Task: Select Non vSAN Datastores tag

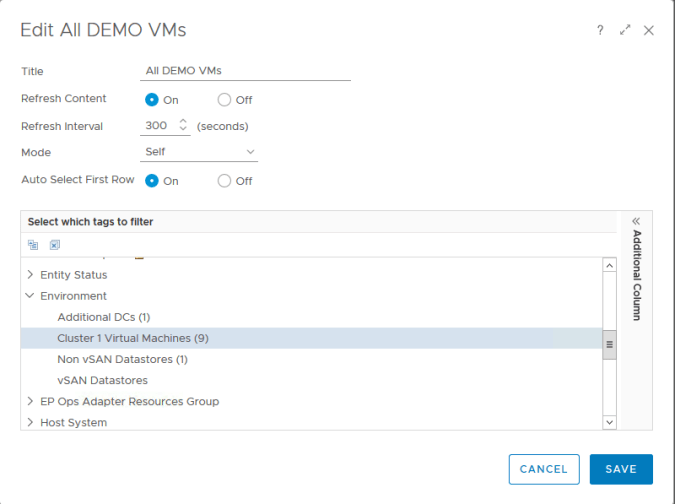Action: click(x=122, y=359)
